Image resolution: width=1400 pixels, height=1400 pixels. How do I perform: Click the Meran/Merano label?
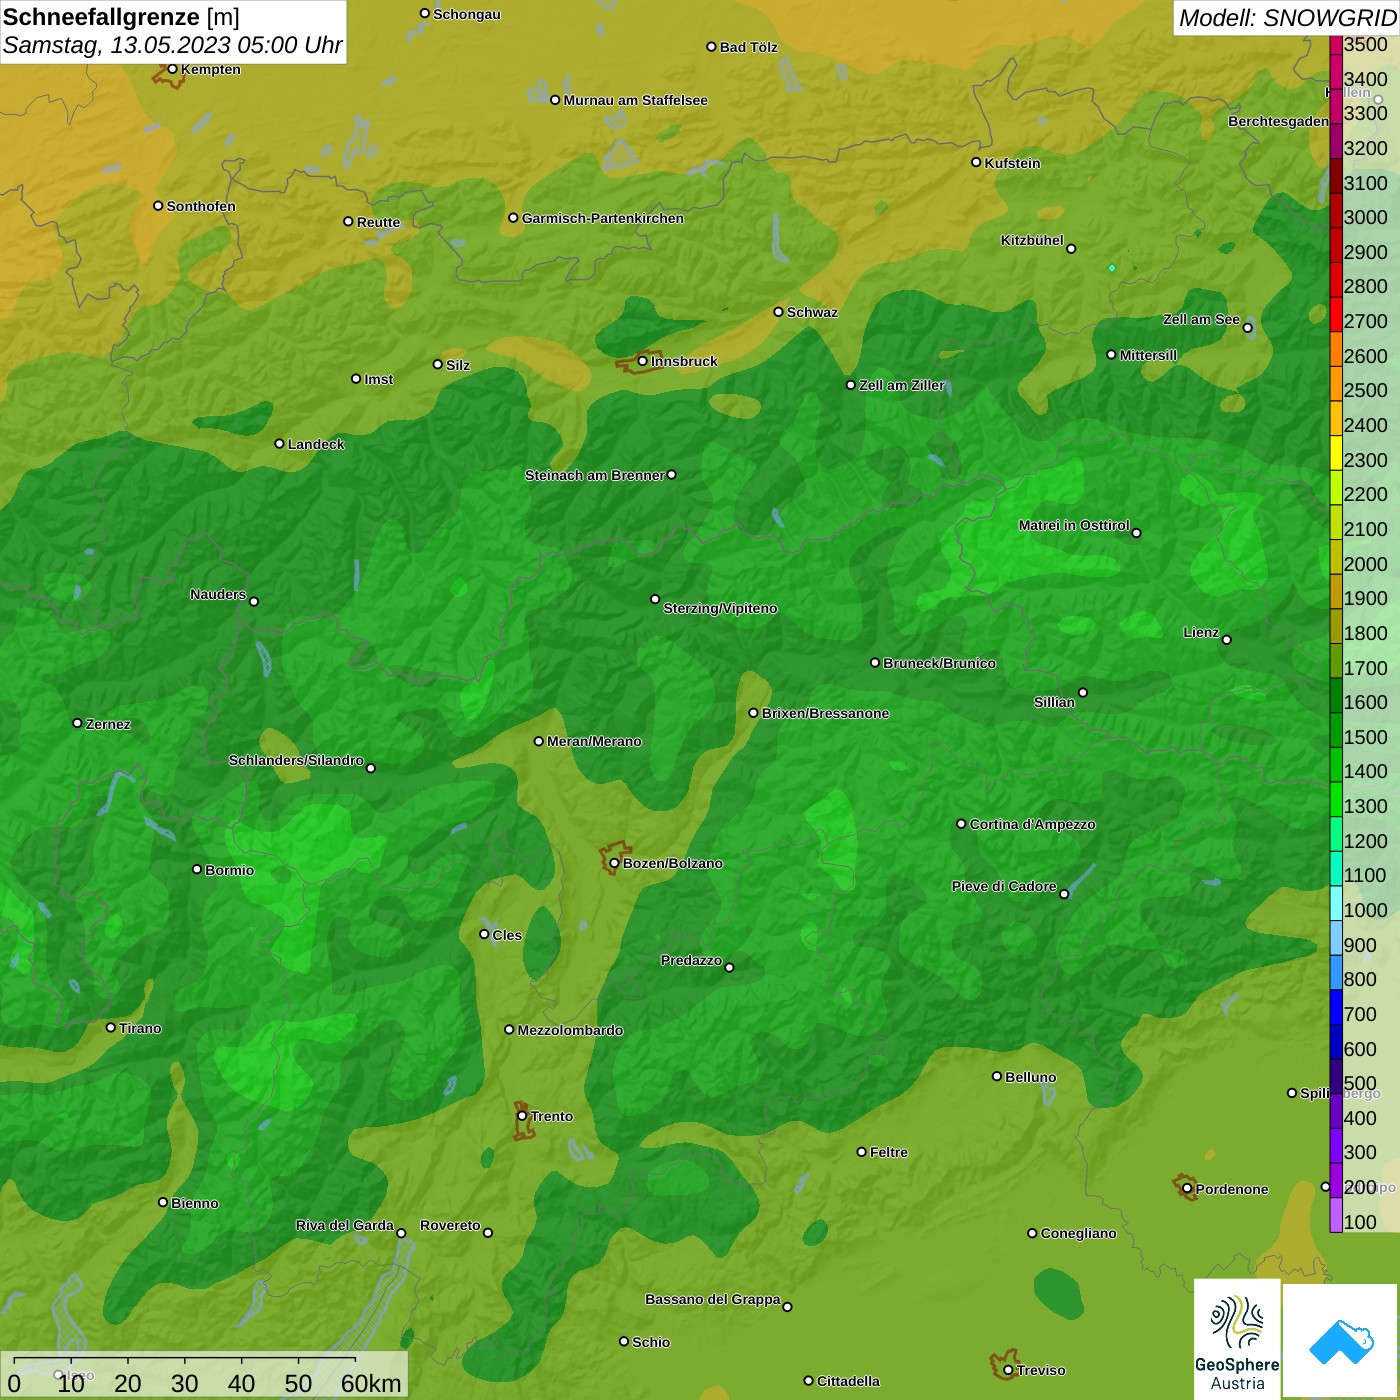coord(594,741)
